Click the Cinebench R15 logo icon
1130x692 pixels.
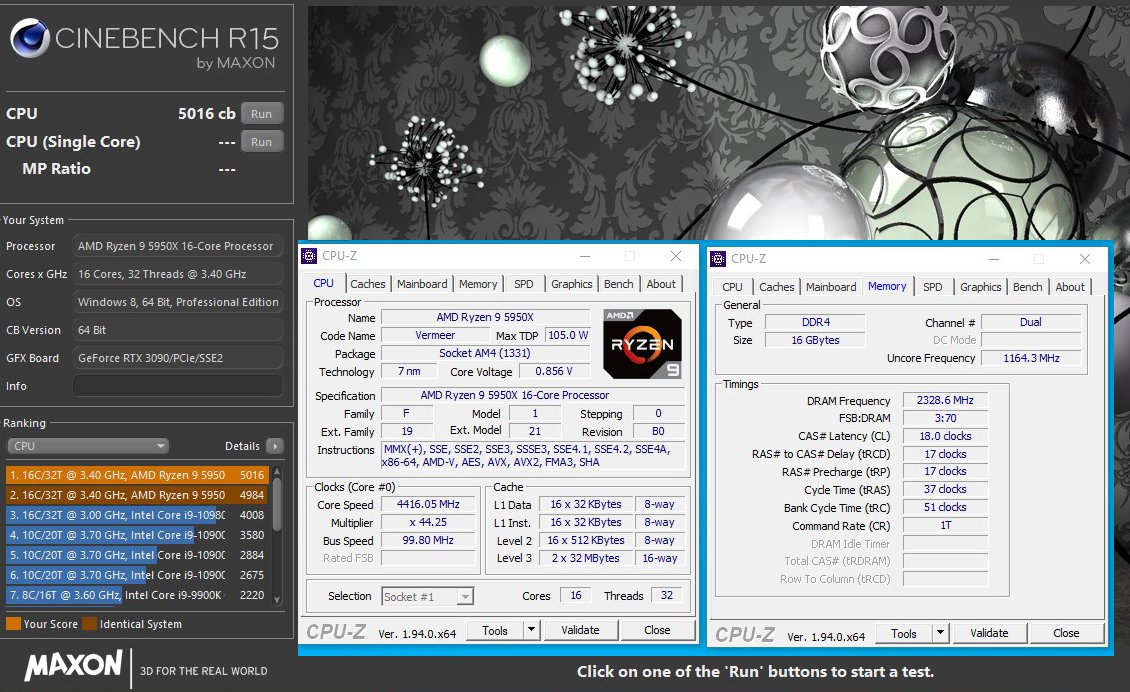(30, 38)
